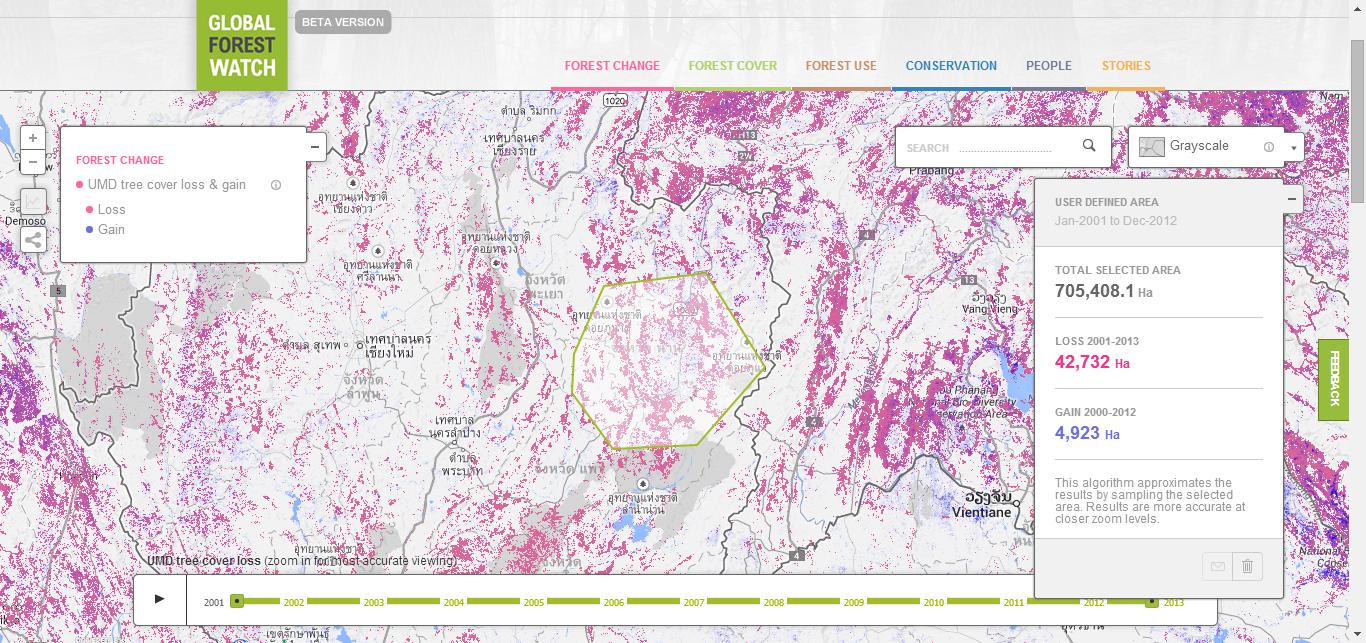Open the share map option
1366x643 pixels.
pyautogui.click(x=33, y=239)
